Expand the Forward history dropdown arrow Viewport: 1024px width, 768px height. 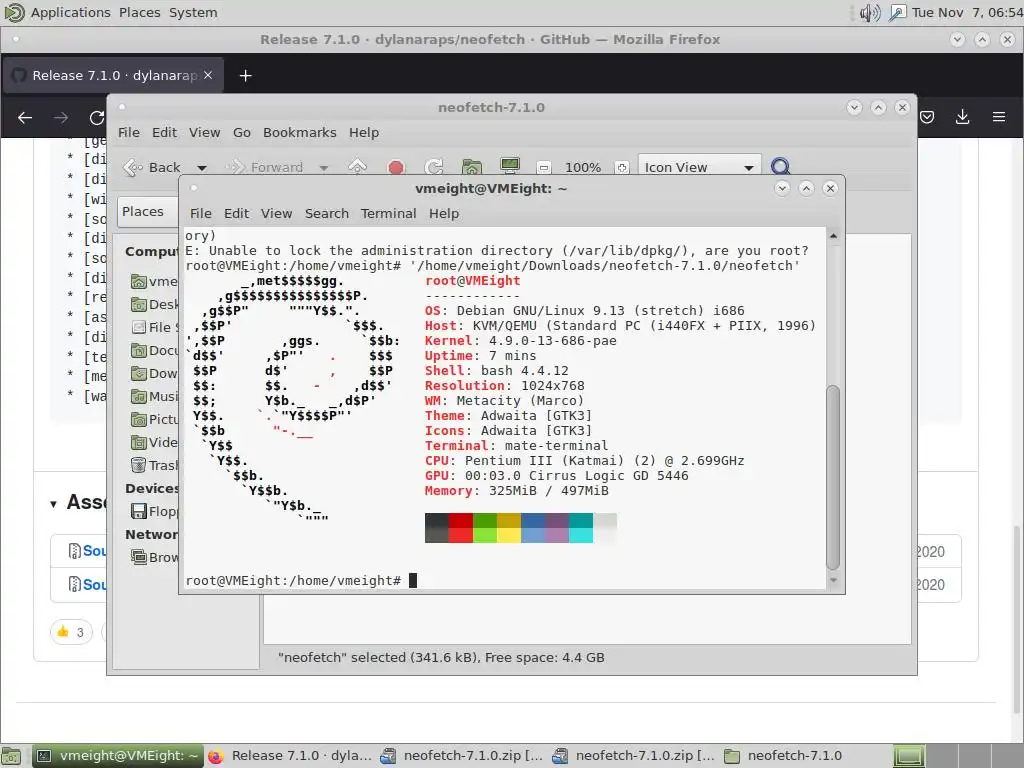pos(323,168)
